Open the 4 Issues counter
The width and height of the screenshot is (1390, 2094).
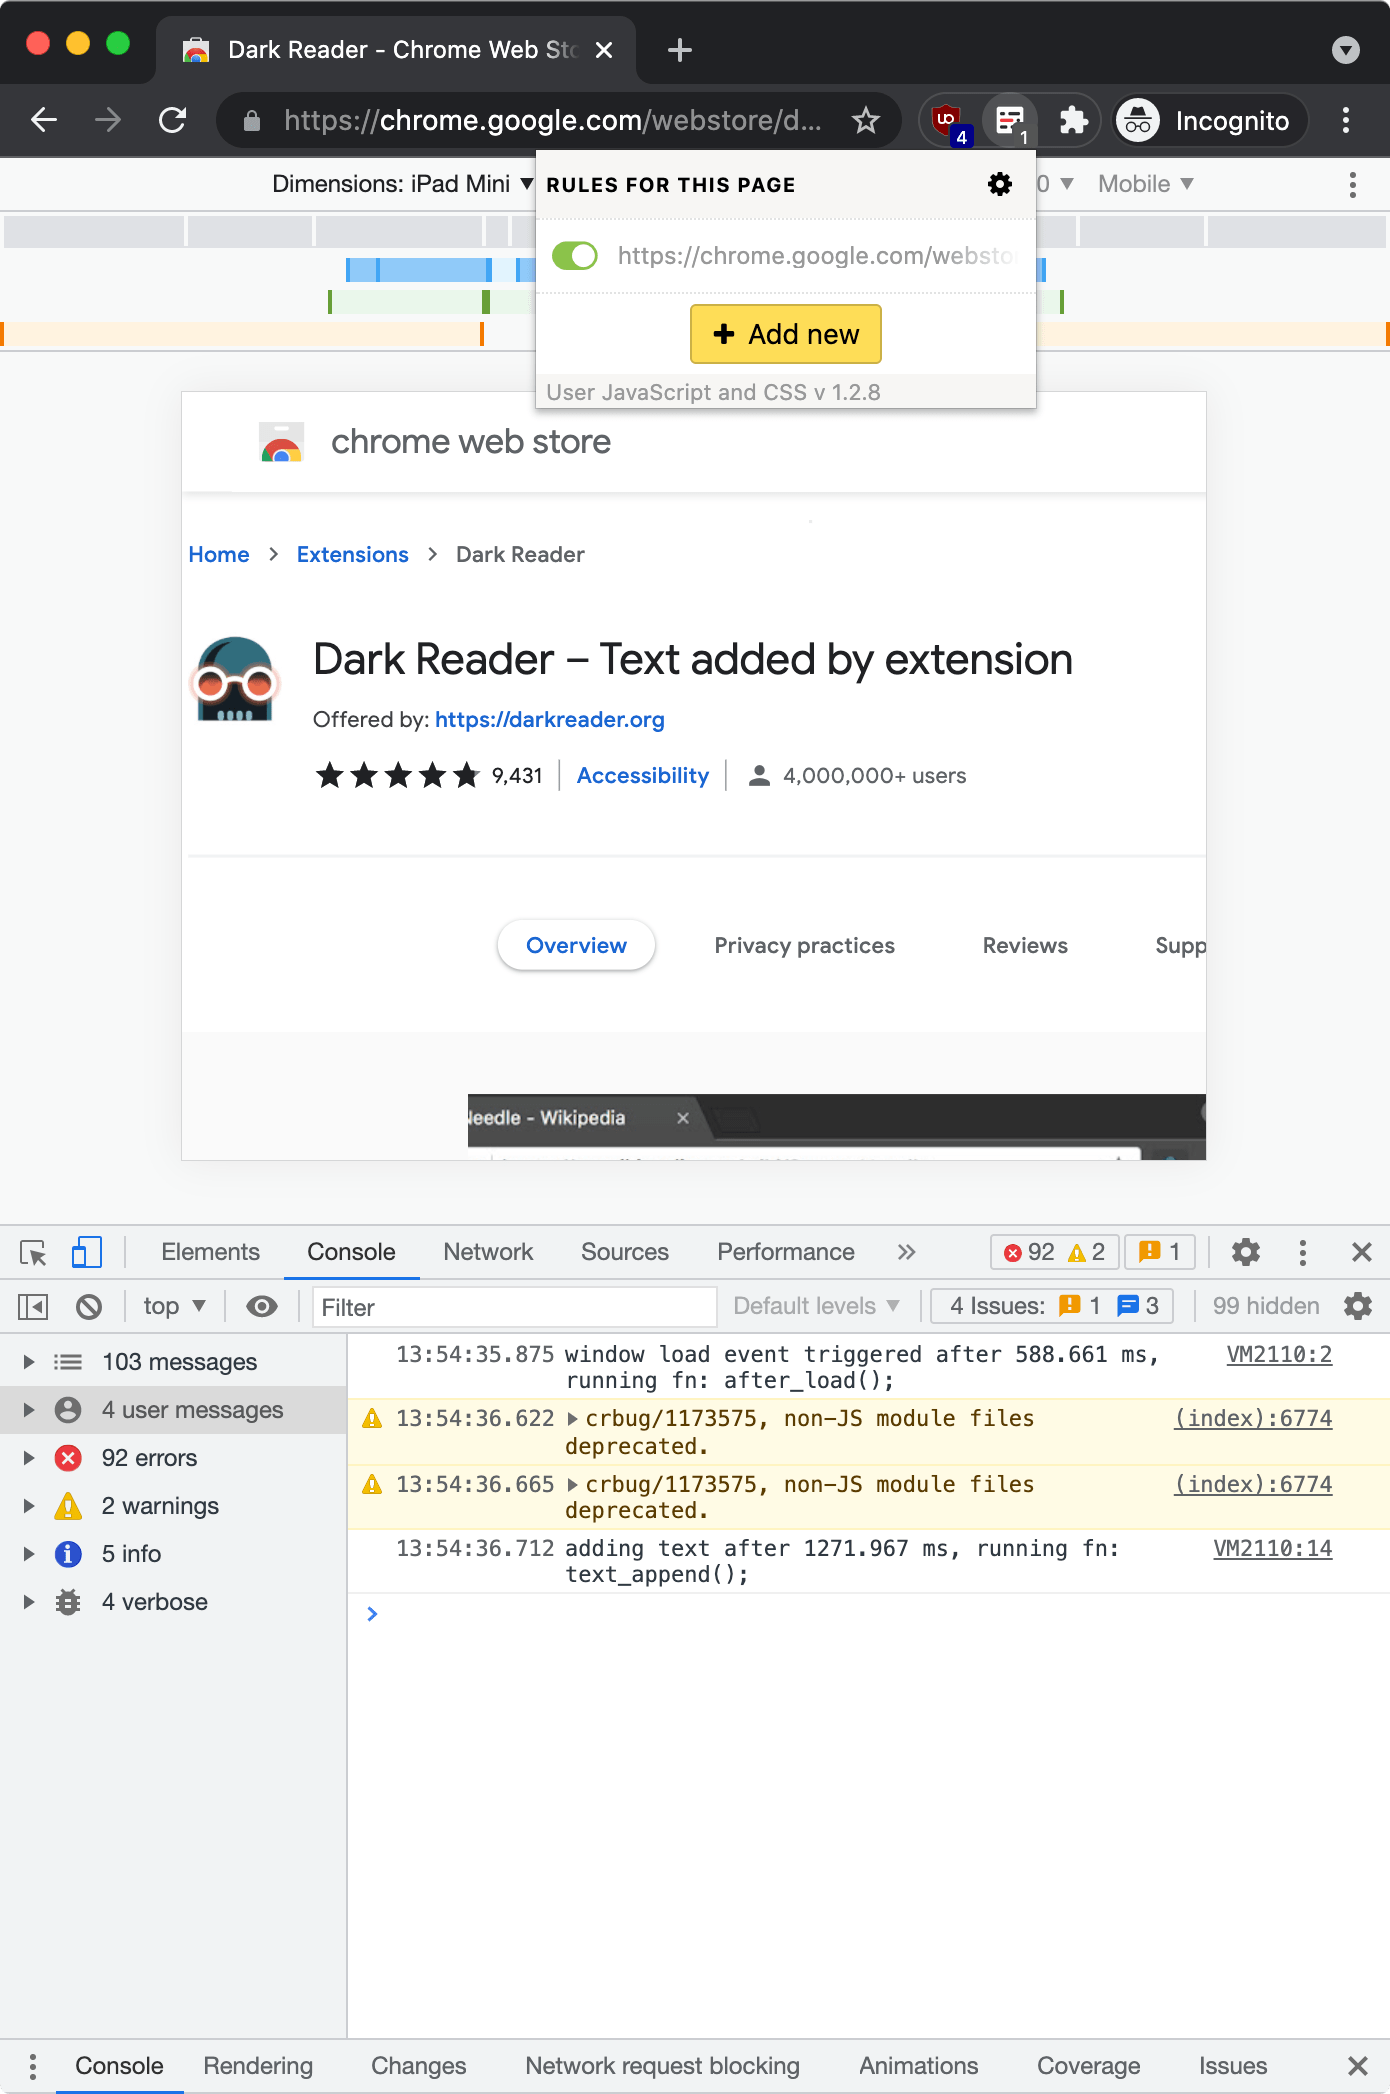coord(1051,1306)
